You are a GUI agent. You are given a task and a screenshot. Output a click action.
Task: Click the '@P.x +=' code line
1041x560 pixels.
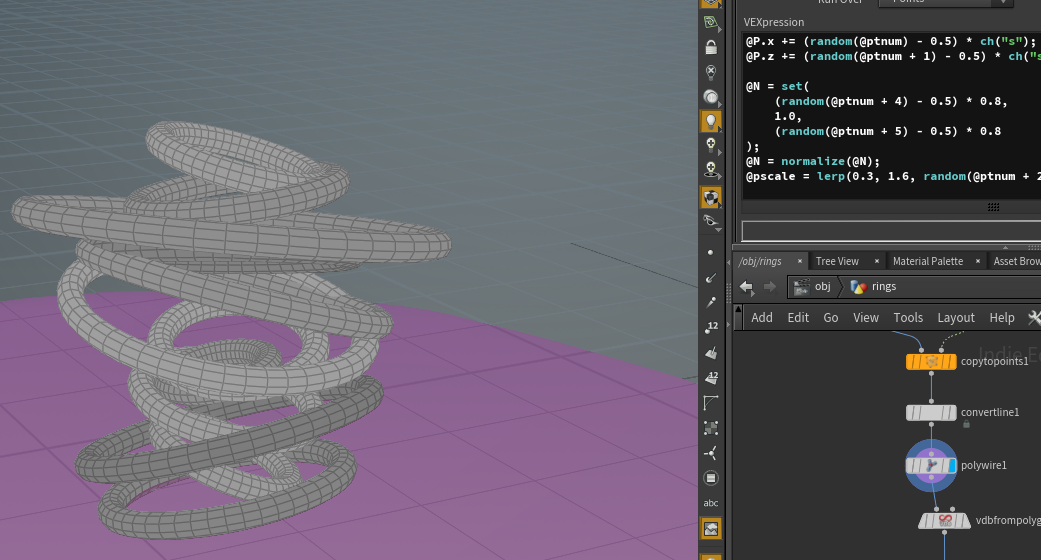coord(891,41)
